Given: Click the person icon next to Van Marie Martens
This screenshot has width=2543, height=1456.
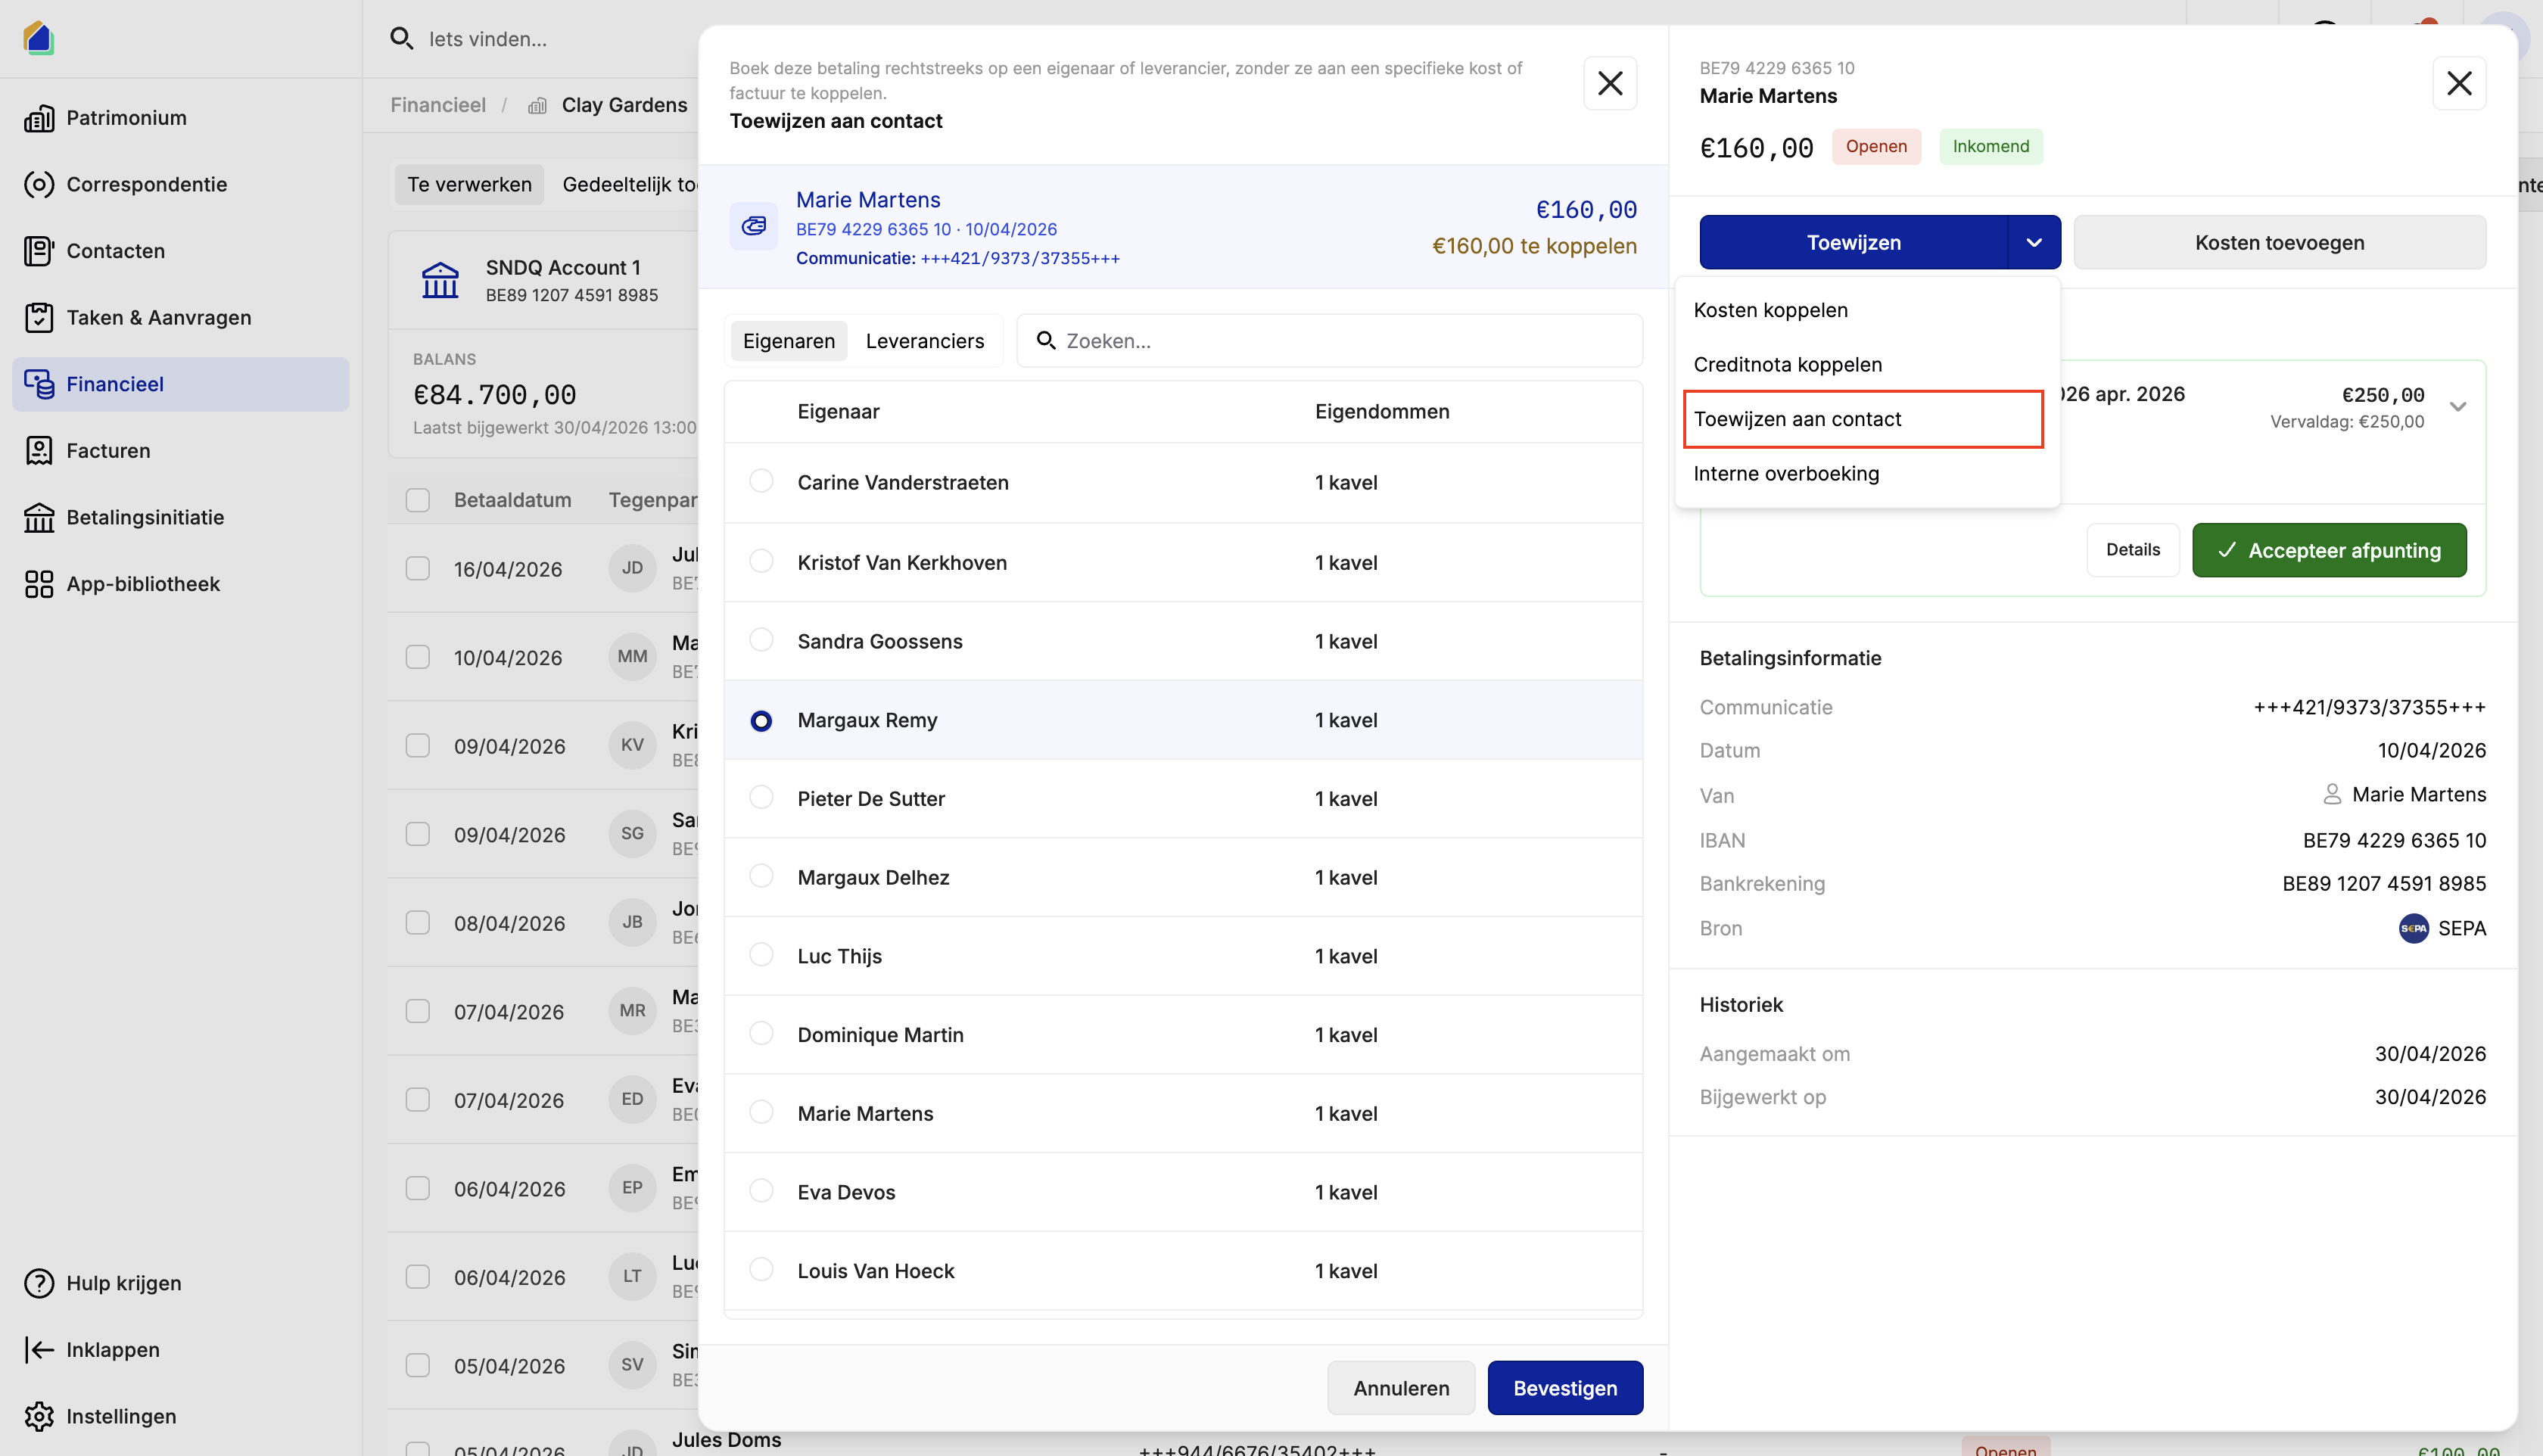Looking at the screenshot, I should click(x=2332, y=794).
